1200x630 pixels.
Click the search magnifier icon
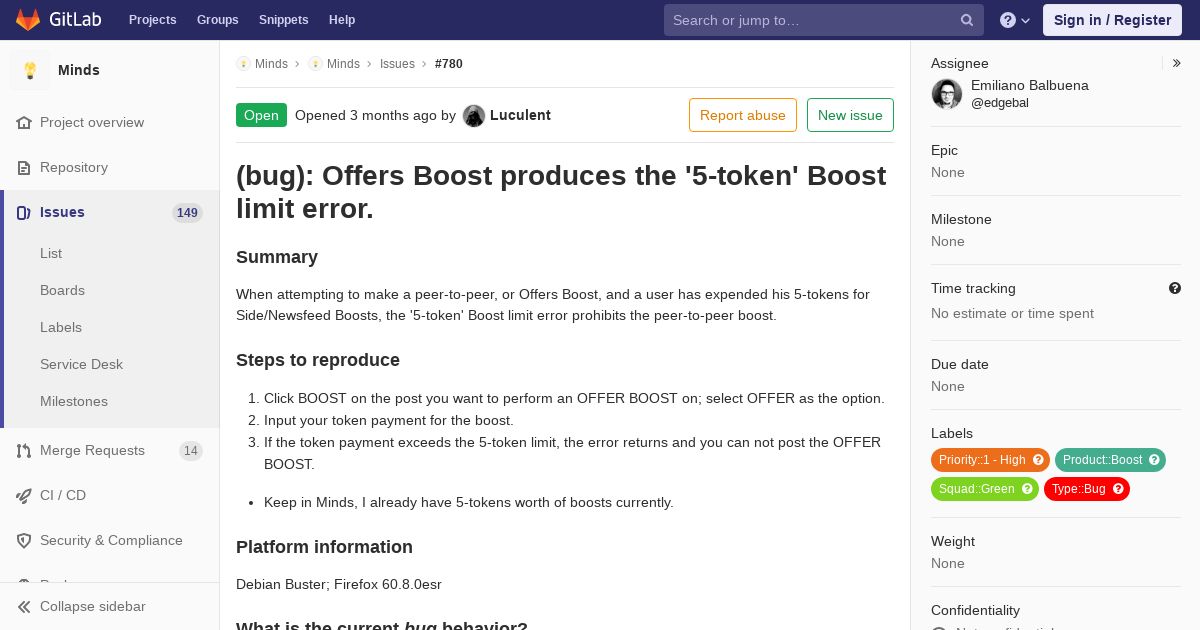[967, 20]
